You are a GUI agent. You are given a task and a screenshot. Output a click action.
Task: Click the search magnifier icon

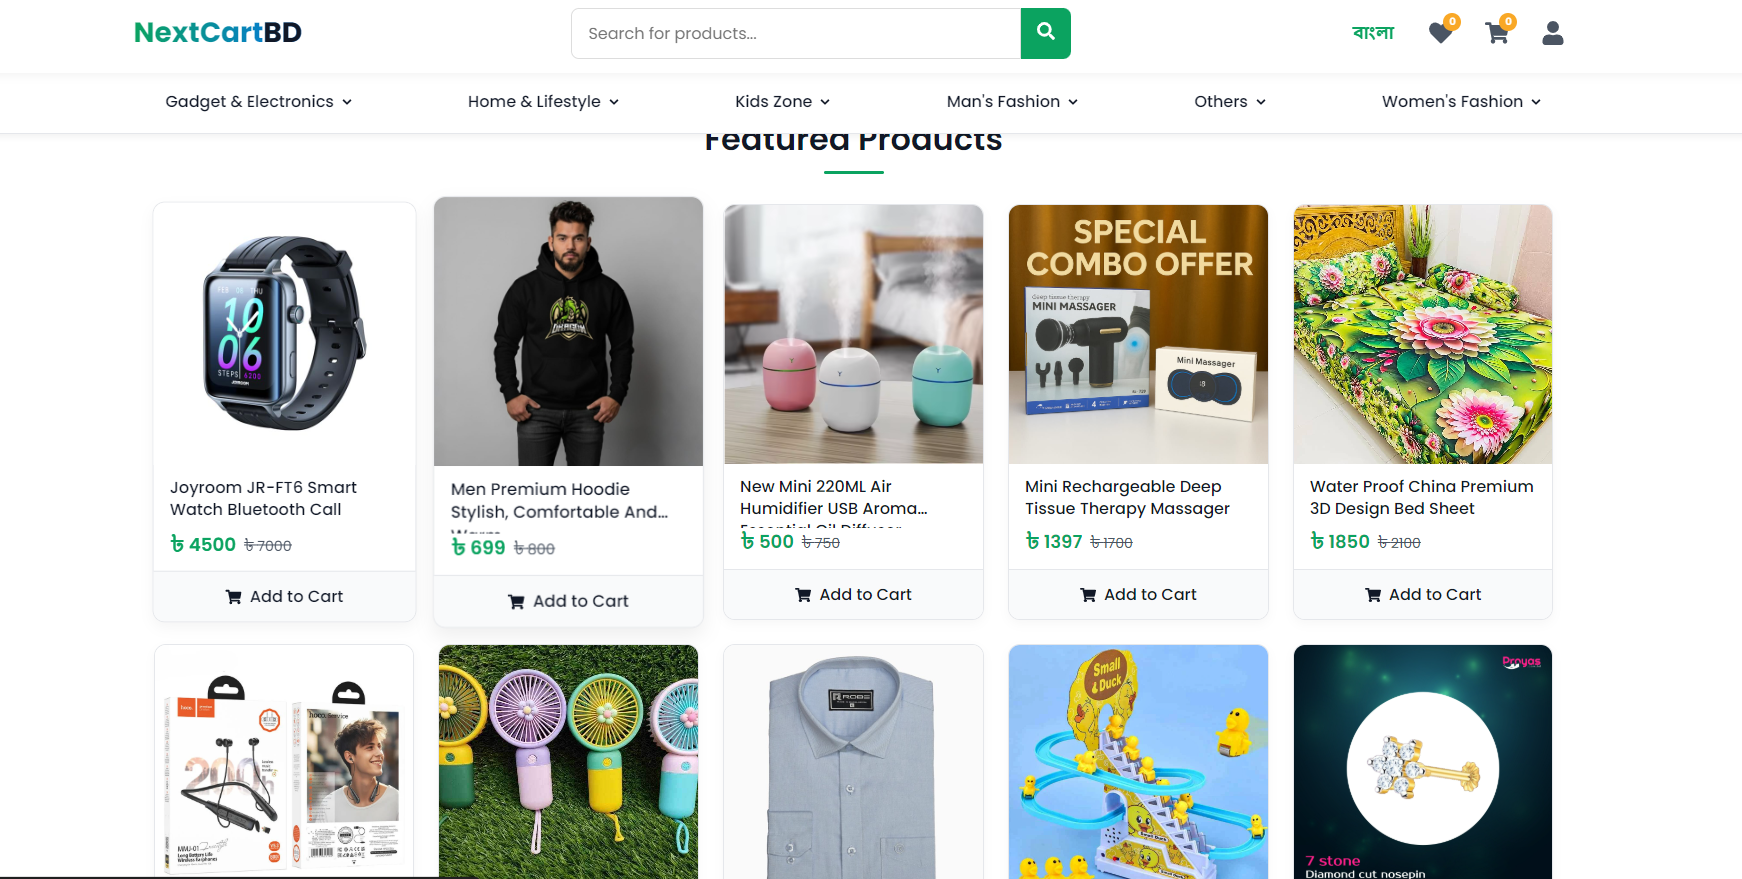click(1045, 33)
